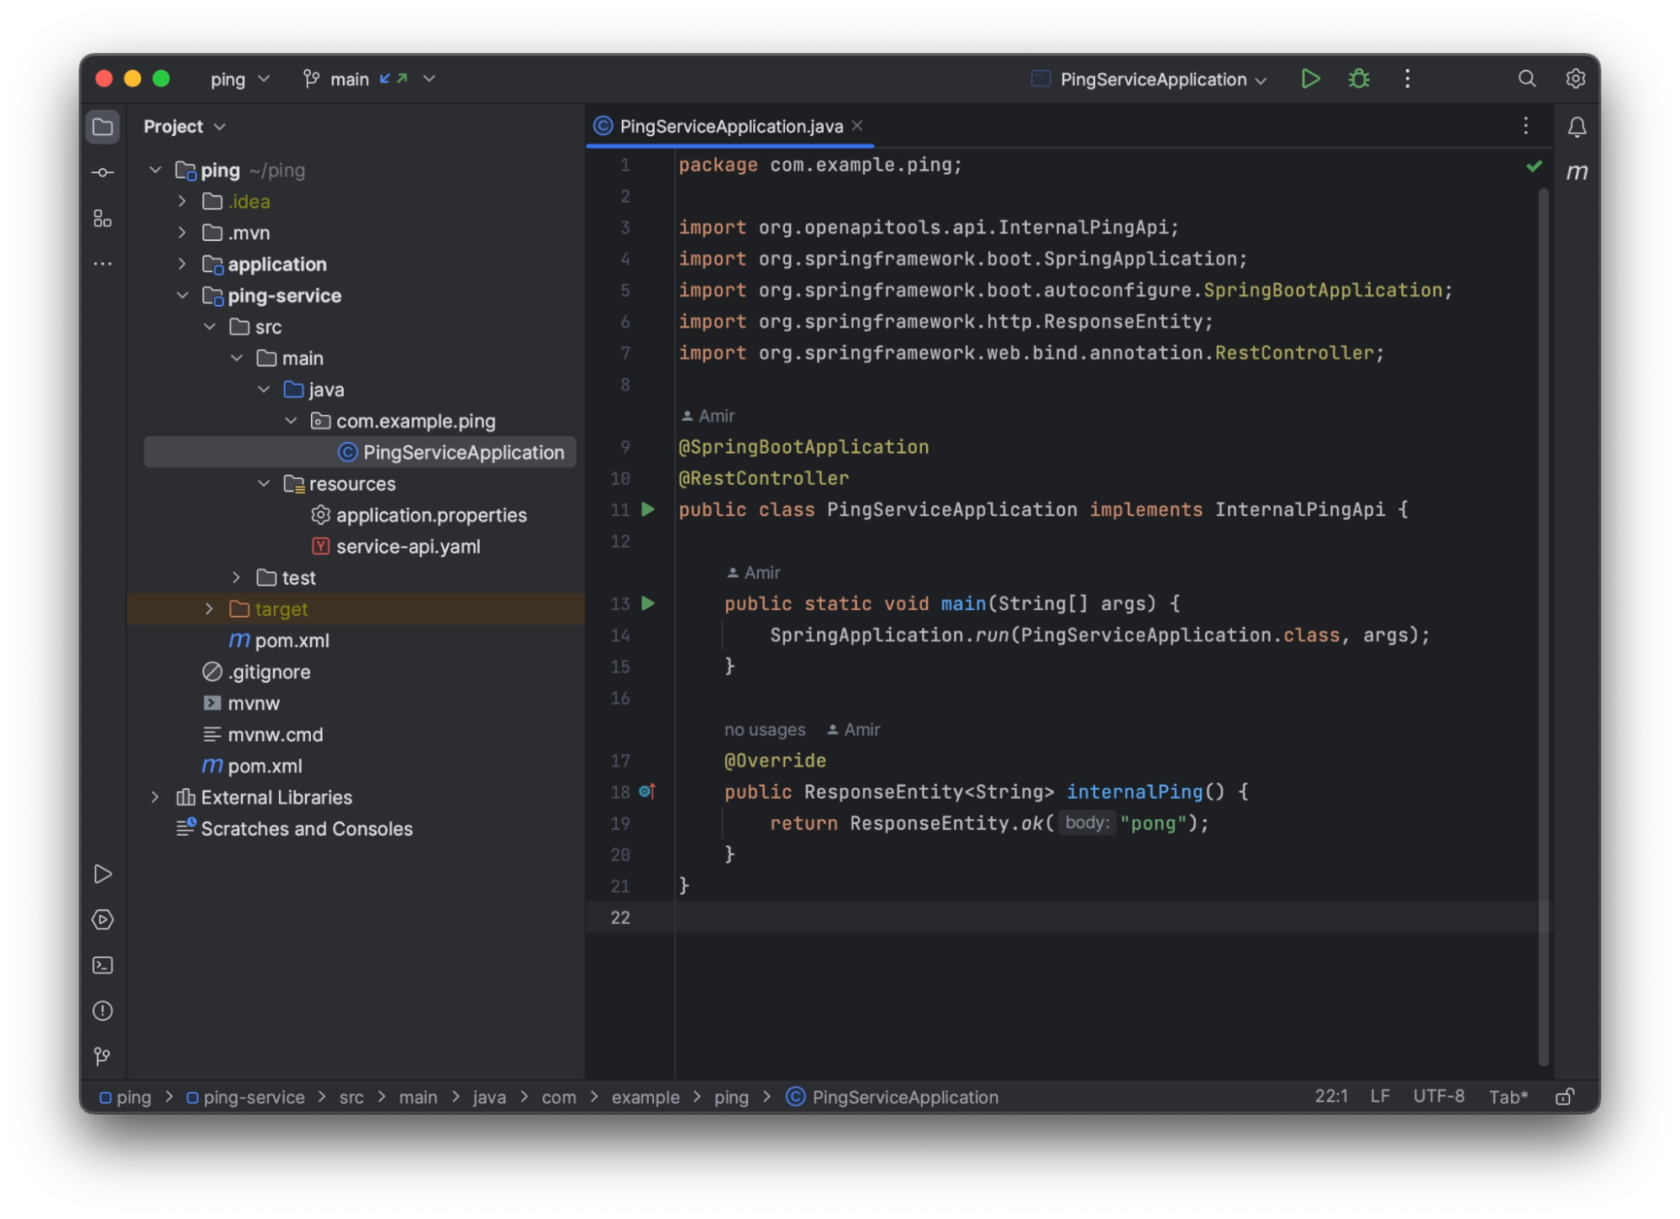Click the green inspections checkmark indicator
Viewport: 1680px width, 1219px height.
pos(1534,166)
